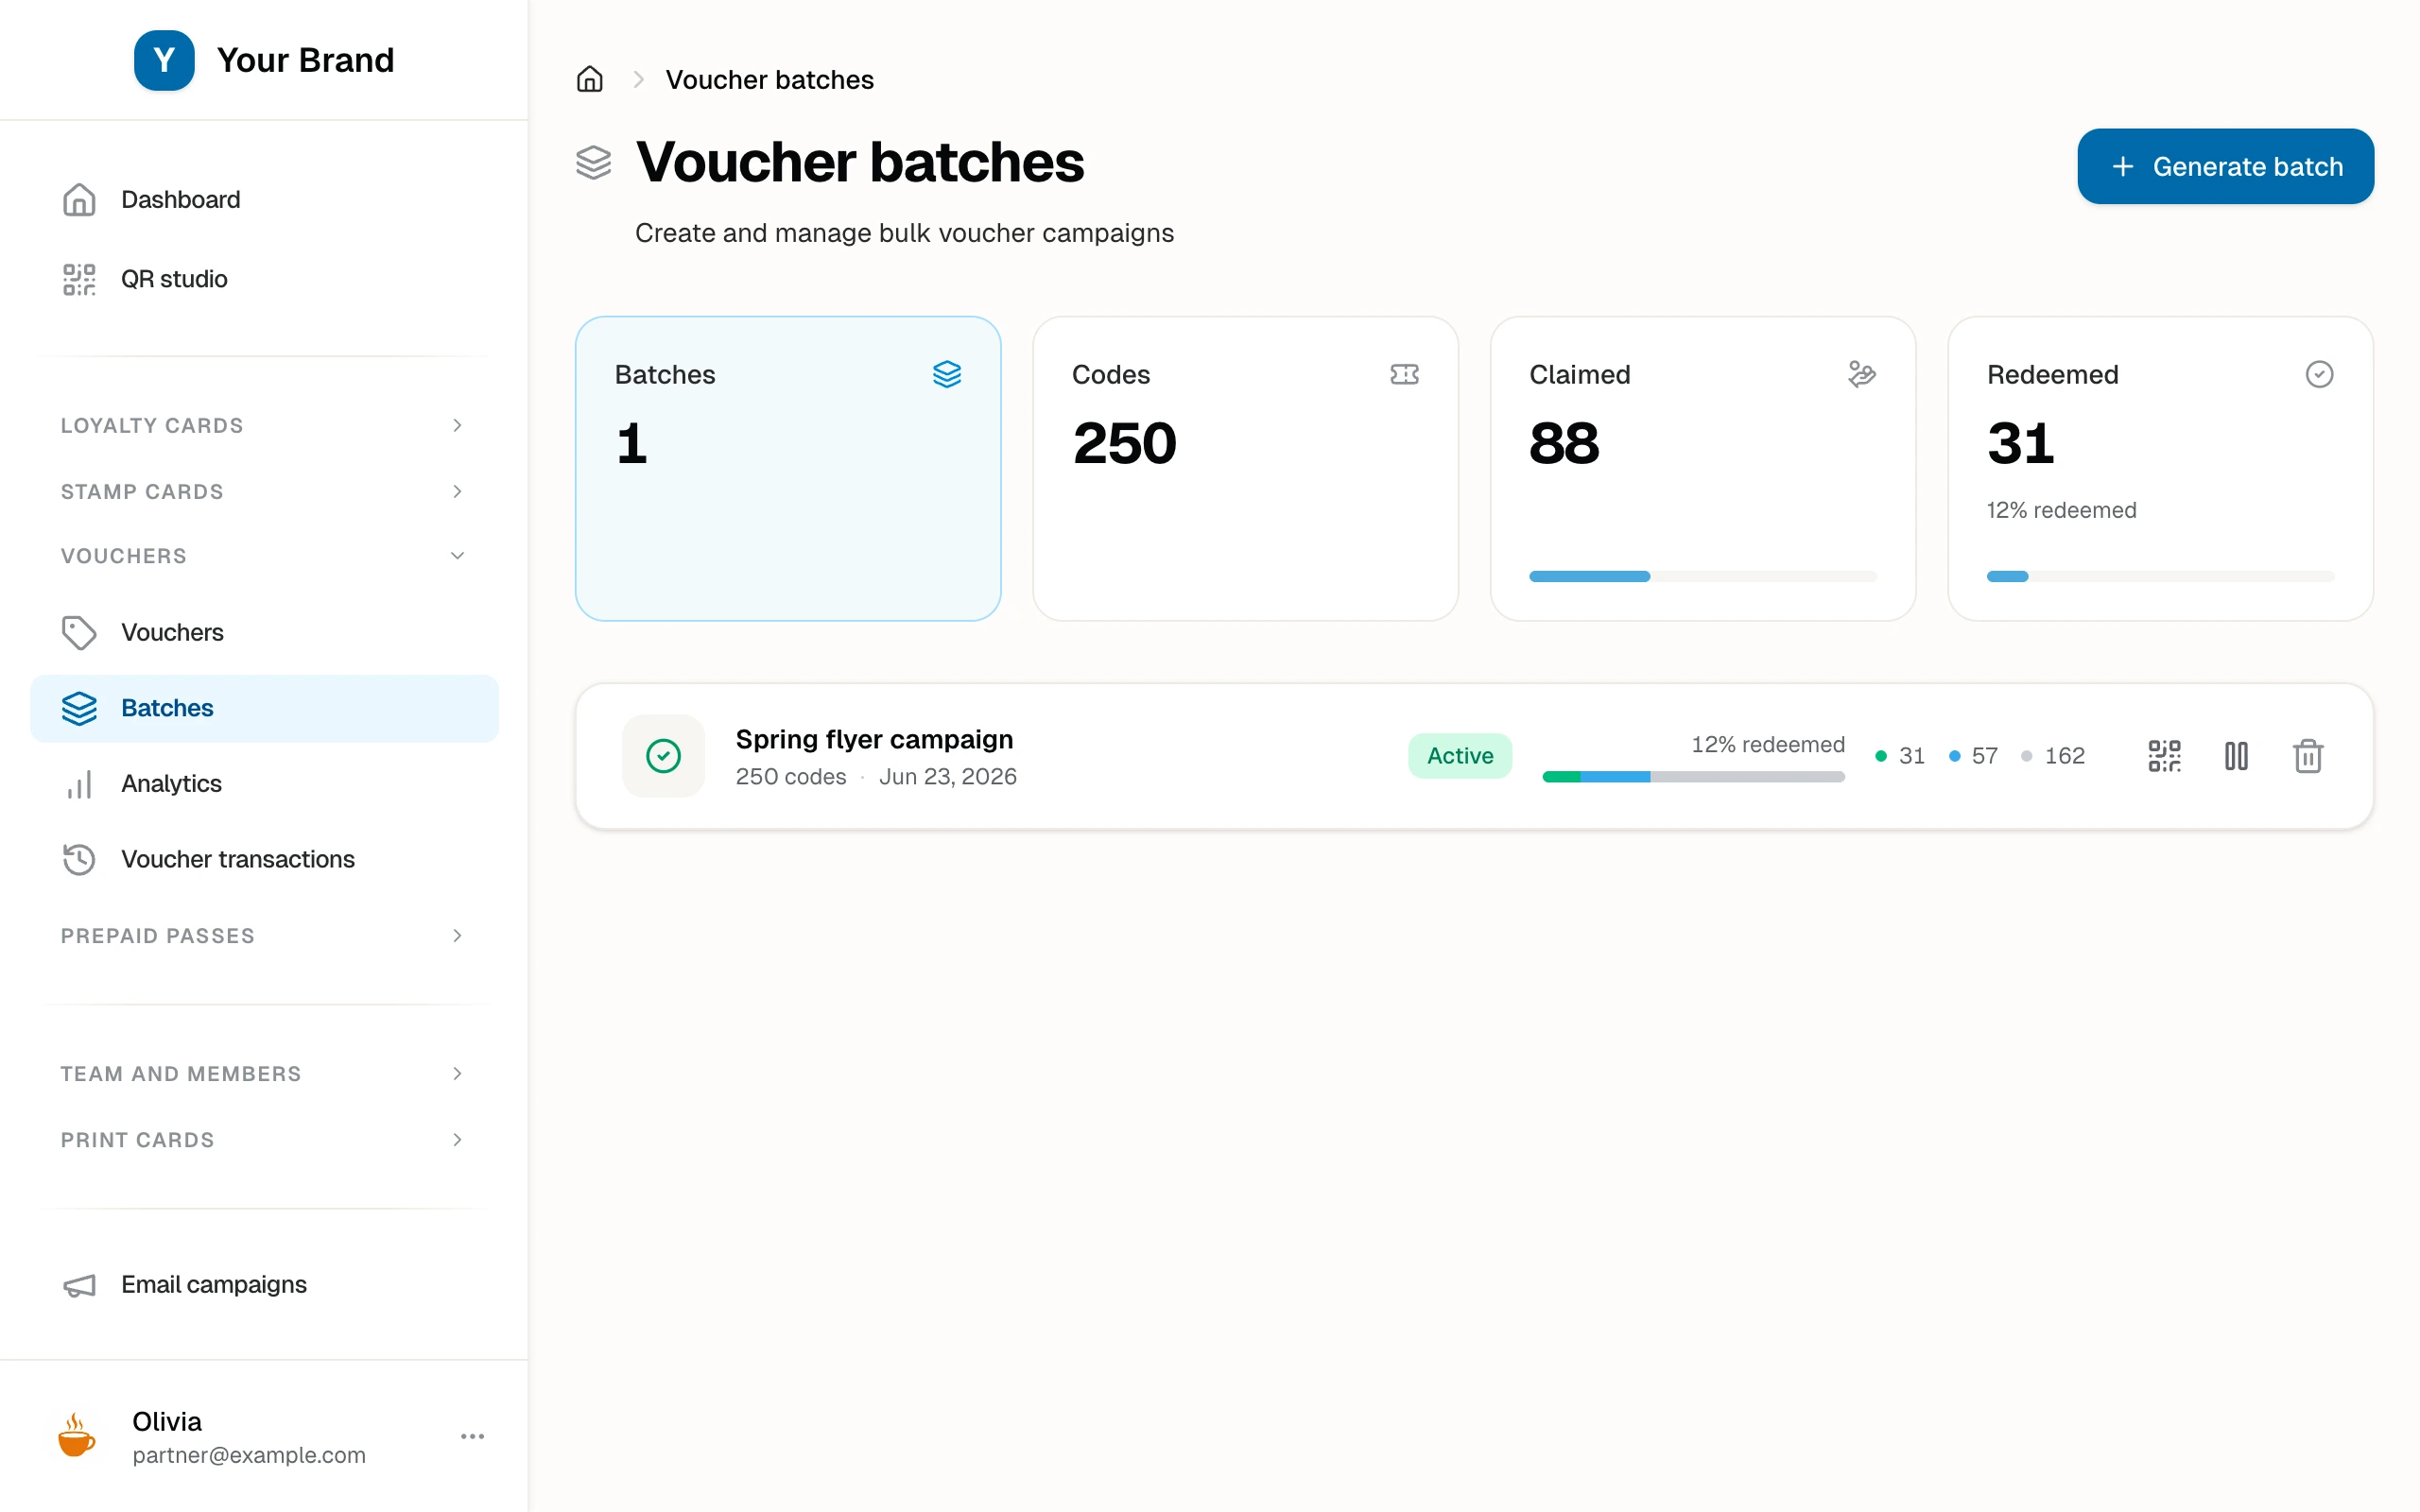This screenshot has width=2420, height=1512.
Task: Click the Dashboard house icon in the sidebar
Action: click(79, 199)
